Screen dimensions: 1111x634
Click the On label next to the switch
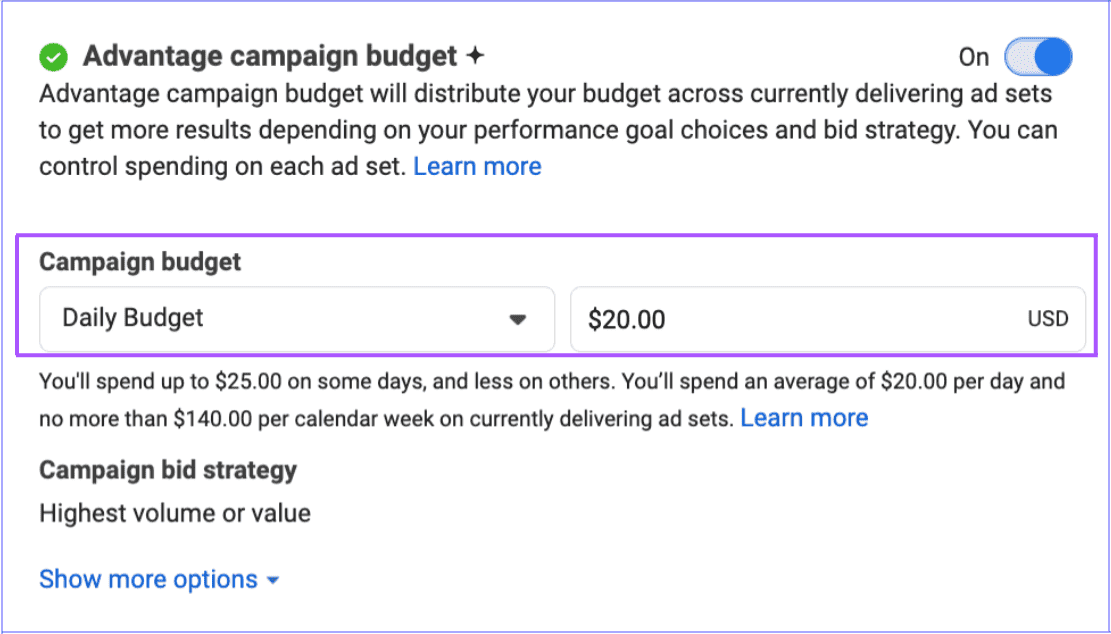click(x=973, y=57)
